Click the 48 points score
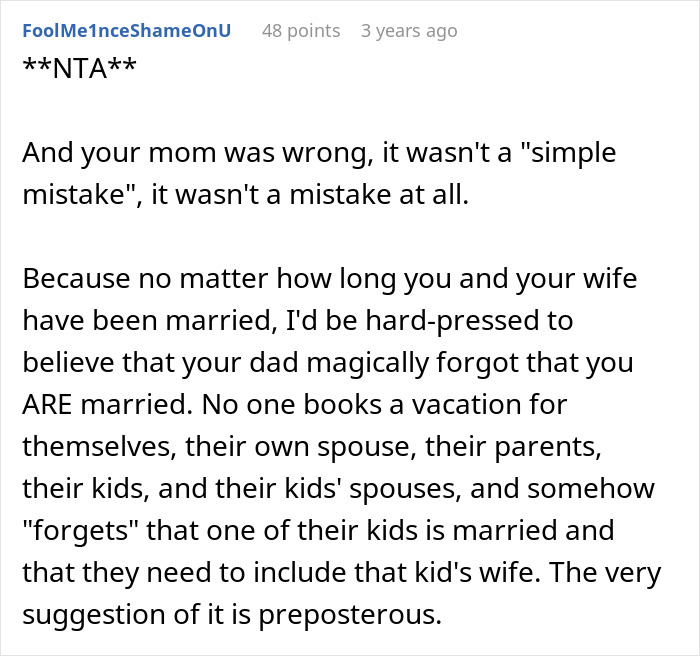The height and width of the screenshot is (656, 700). 301,31
